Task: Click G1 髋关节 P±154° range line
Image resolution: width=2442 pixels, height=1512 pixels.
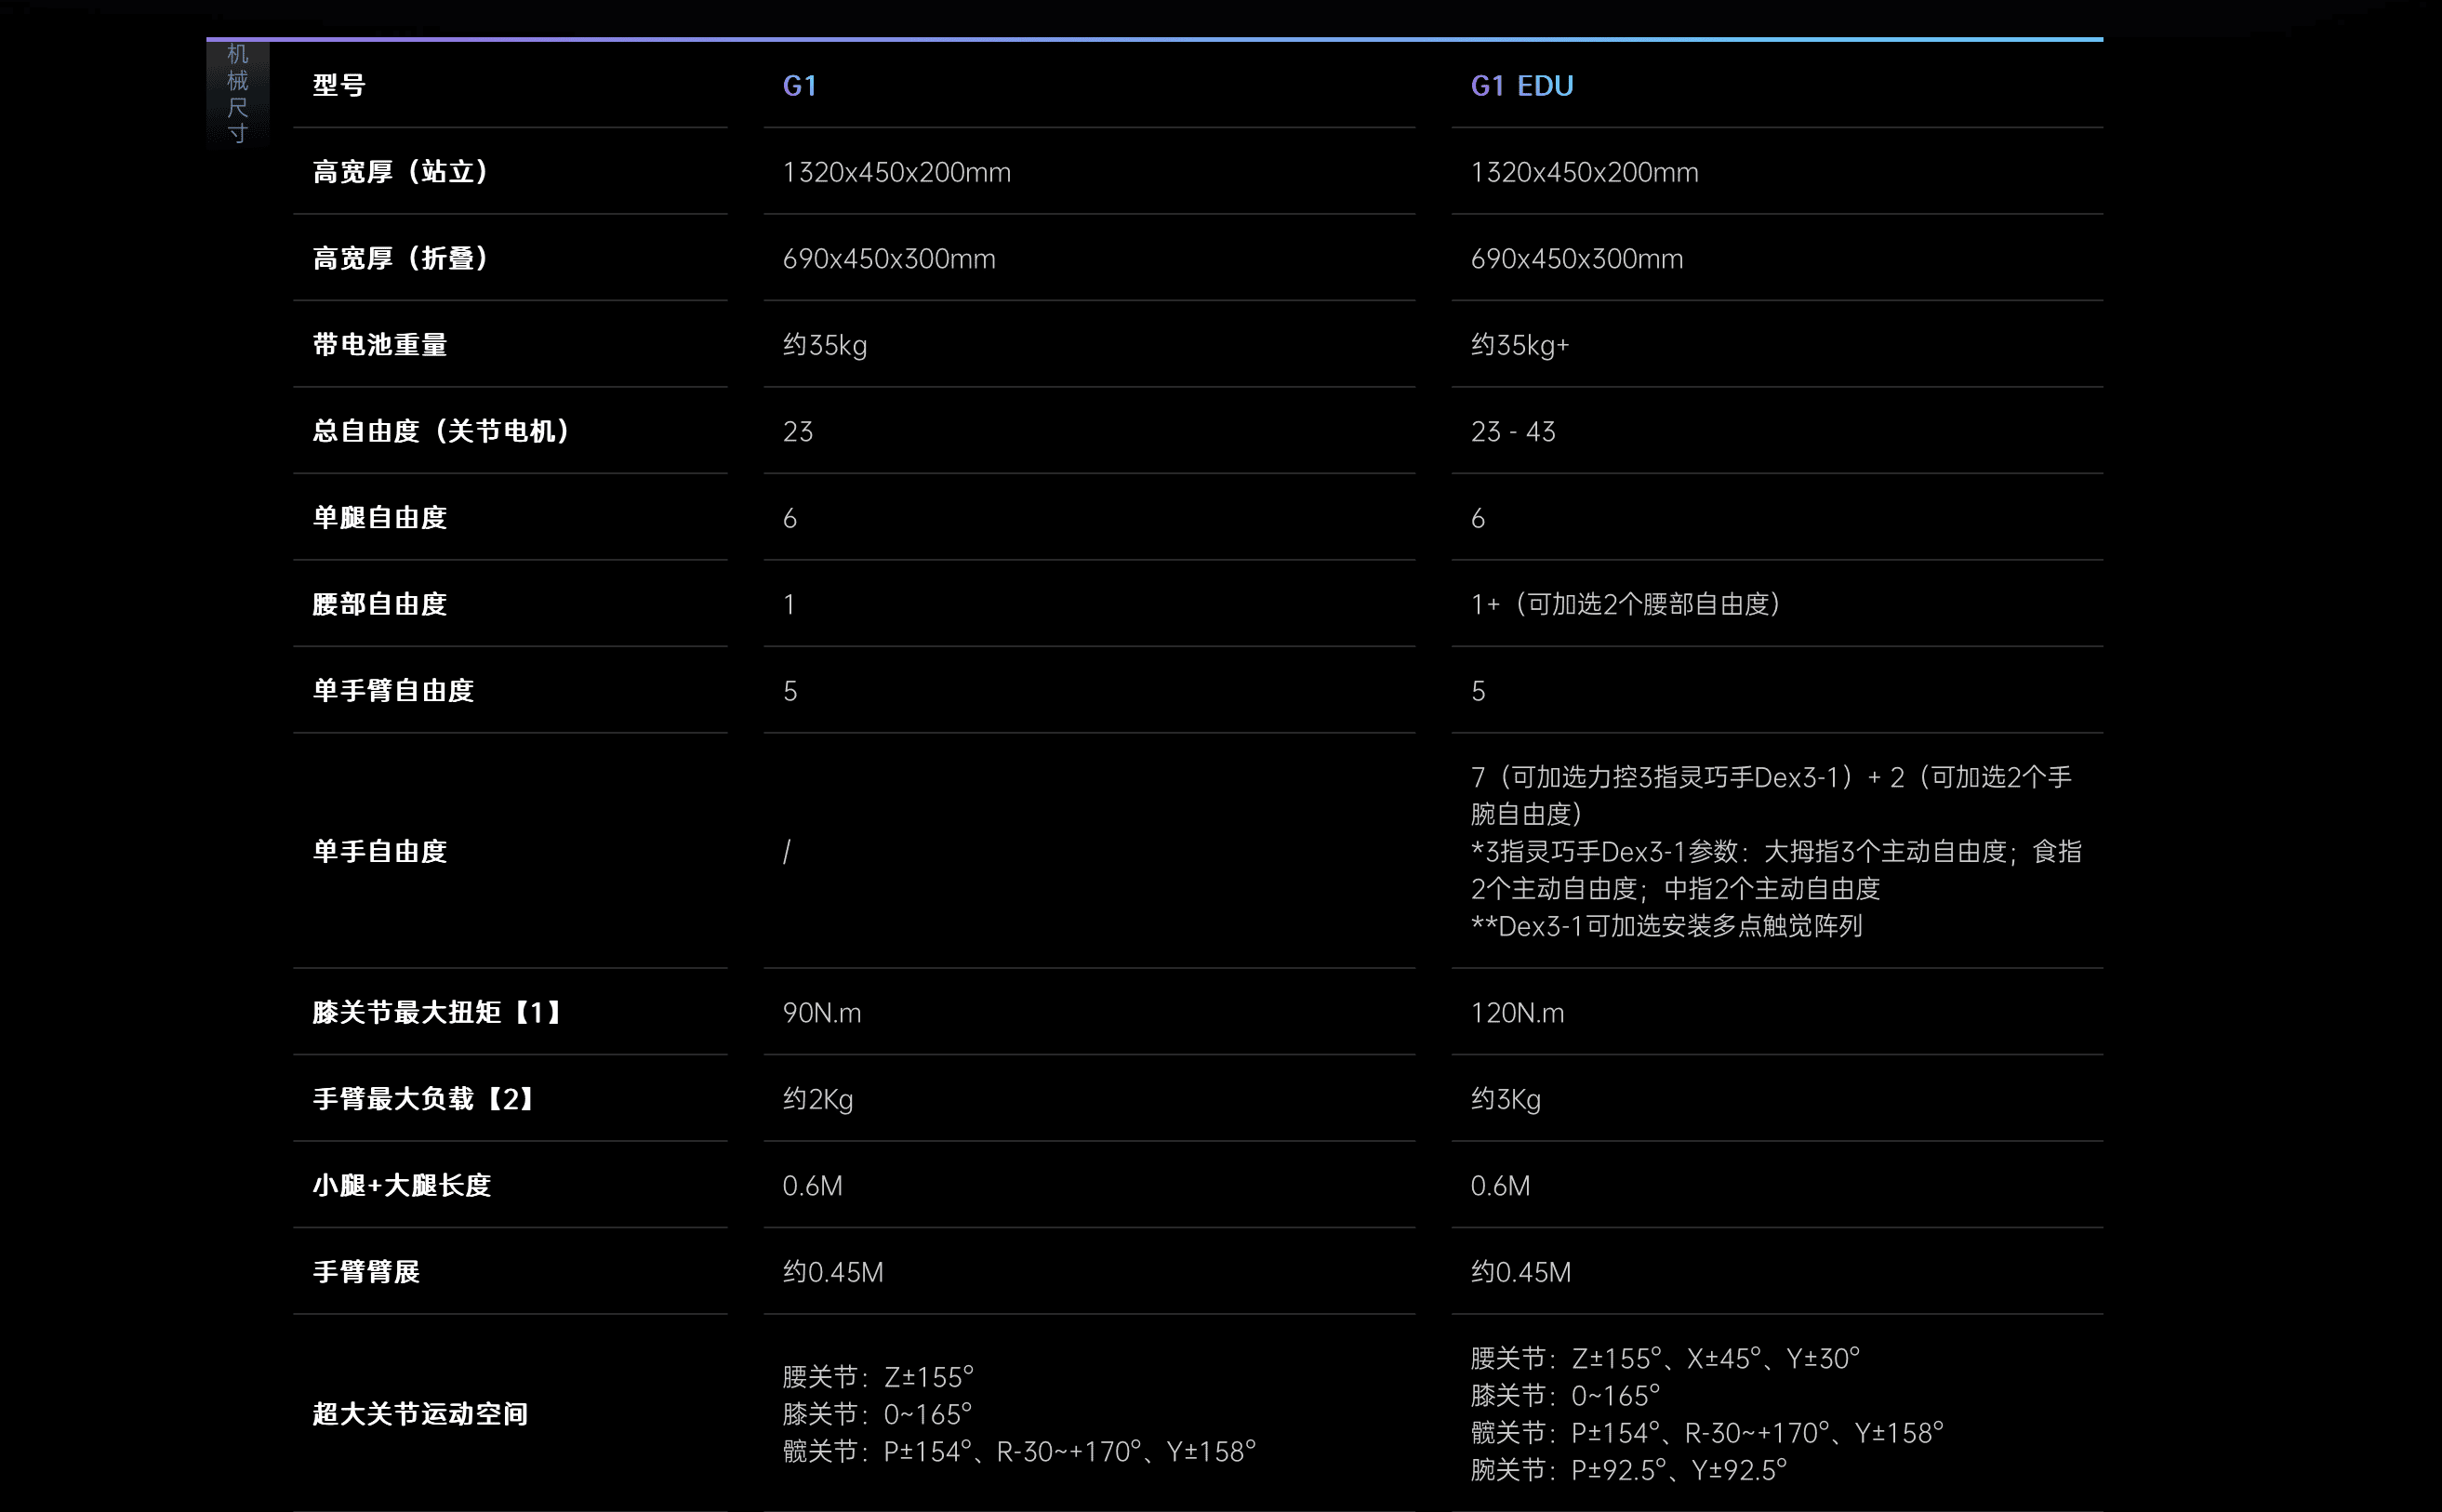Action: tap(1019, 1451)
